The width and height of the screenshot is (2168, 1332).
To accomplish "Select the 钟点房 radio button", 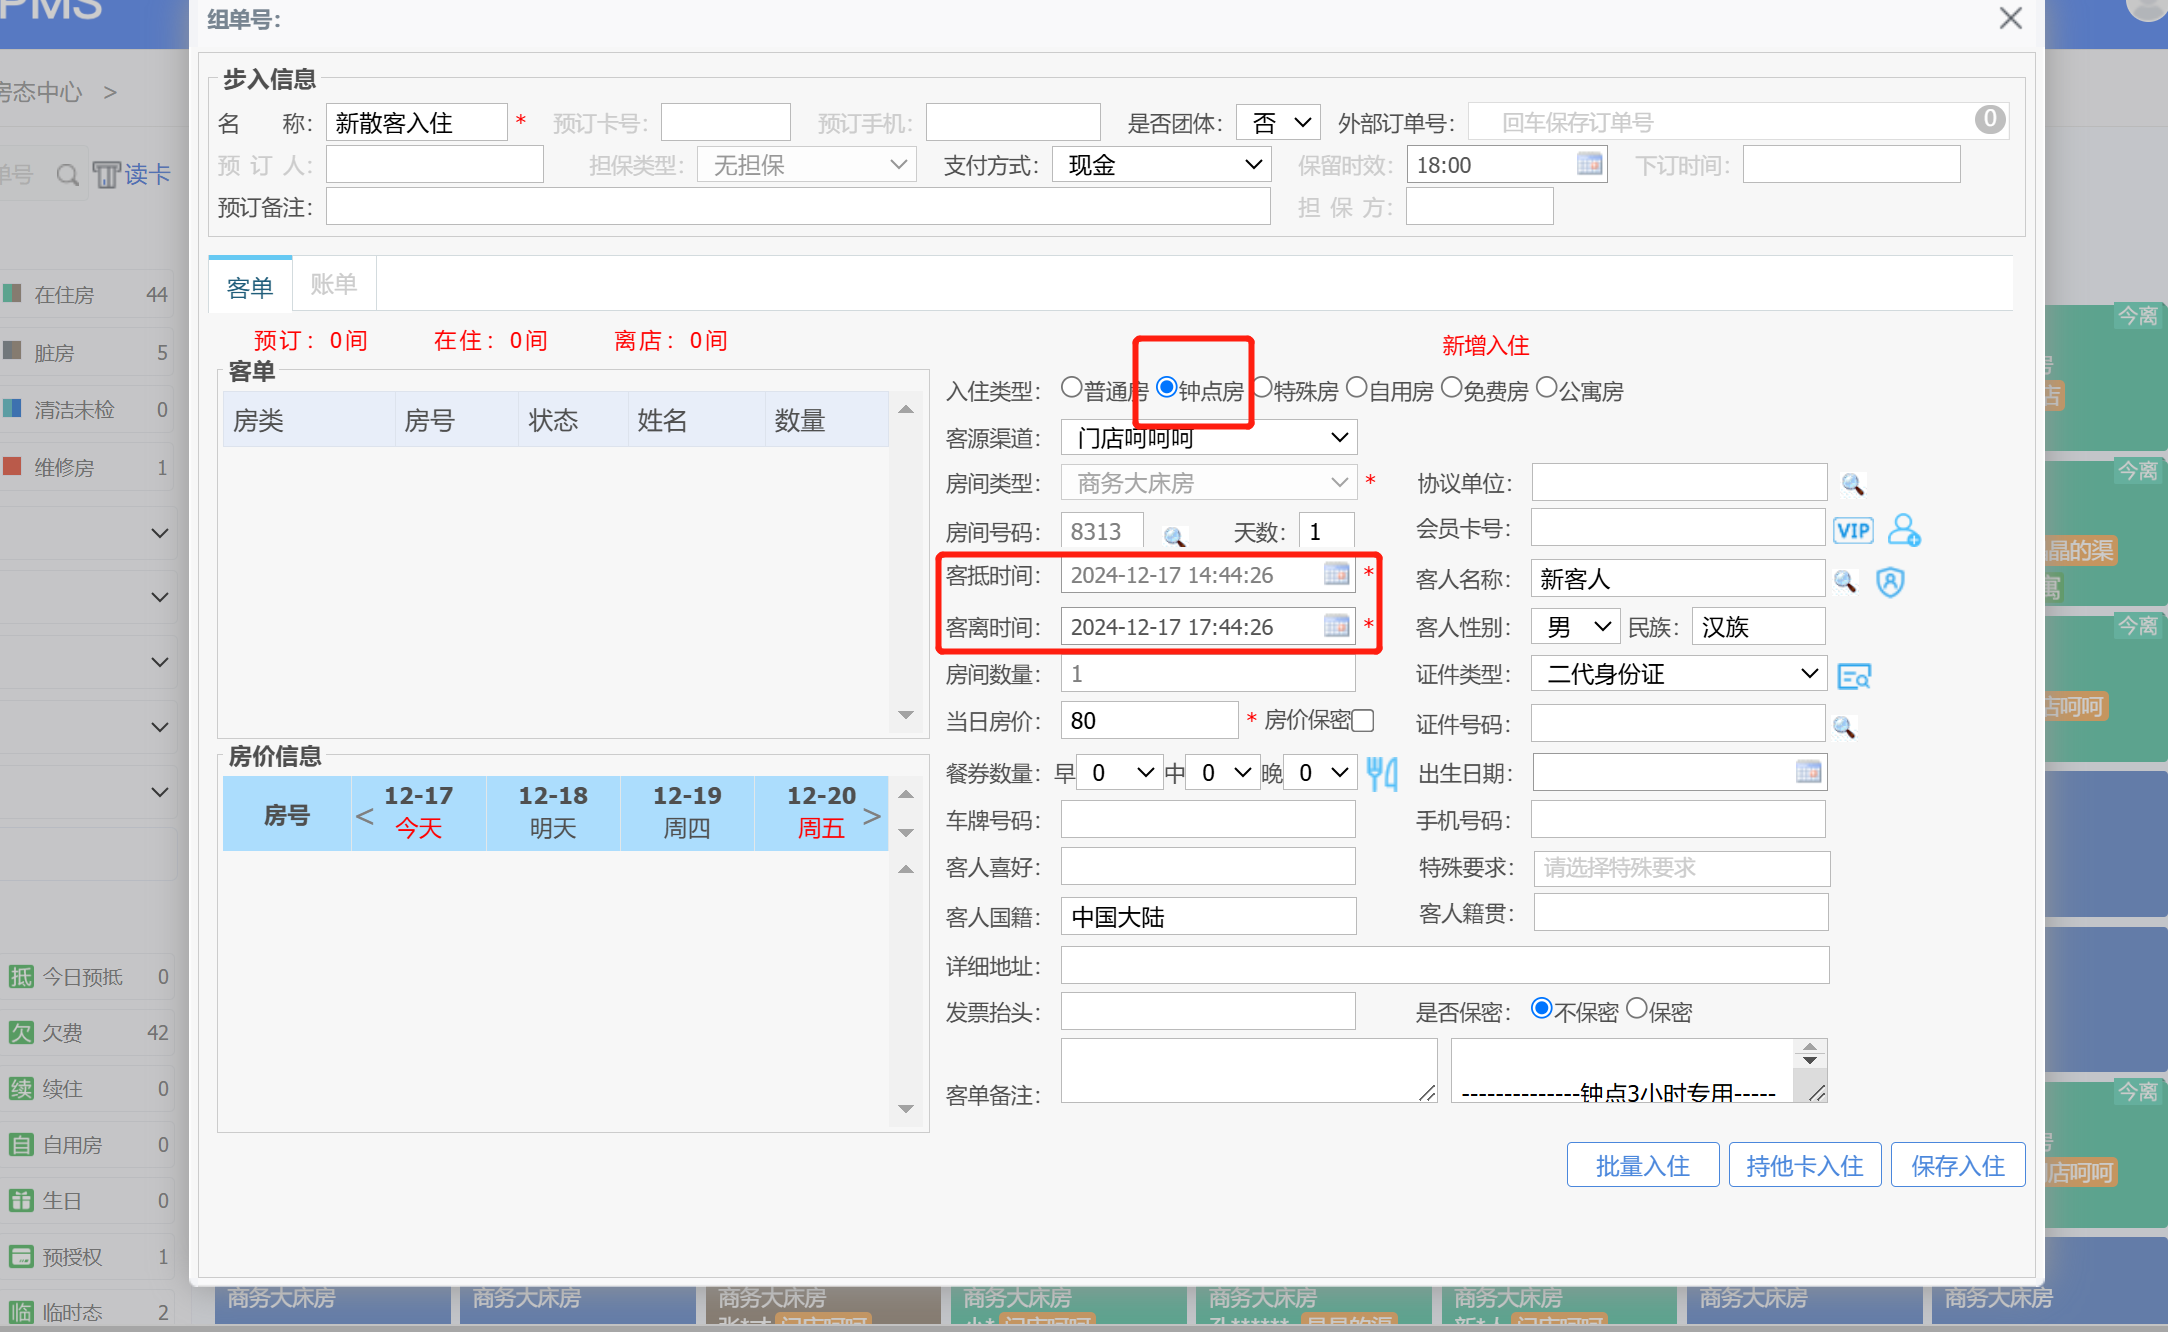I will pos(1166,388).
